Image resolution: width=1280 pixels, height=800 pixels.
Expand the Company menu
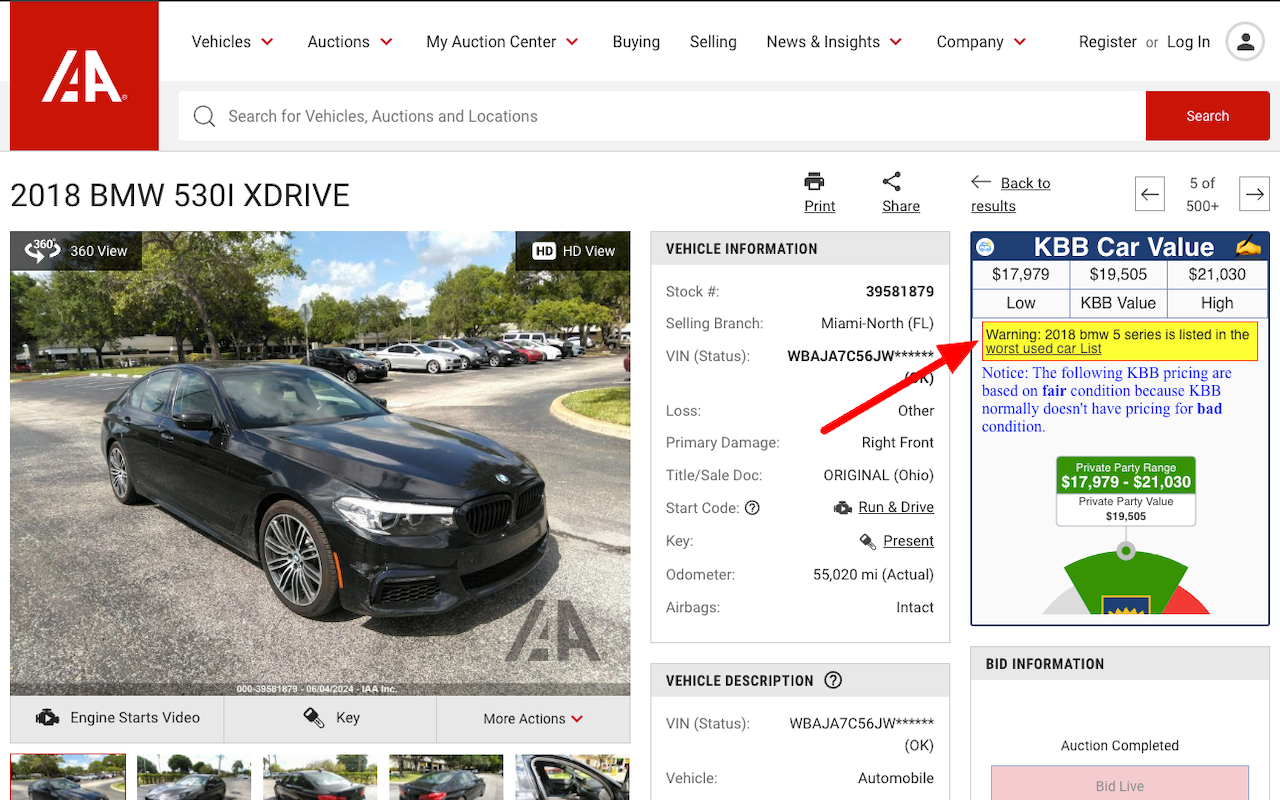pos(981,42)
